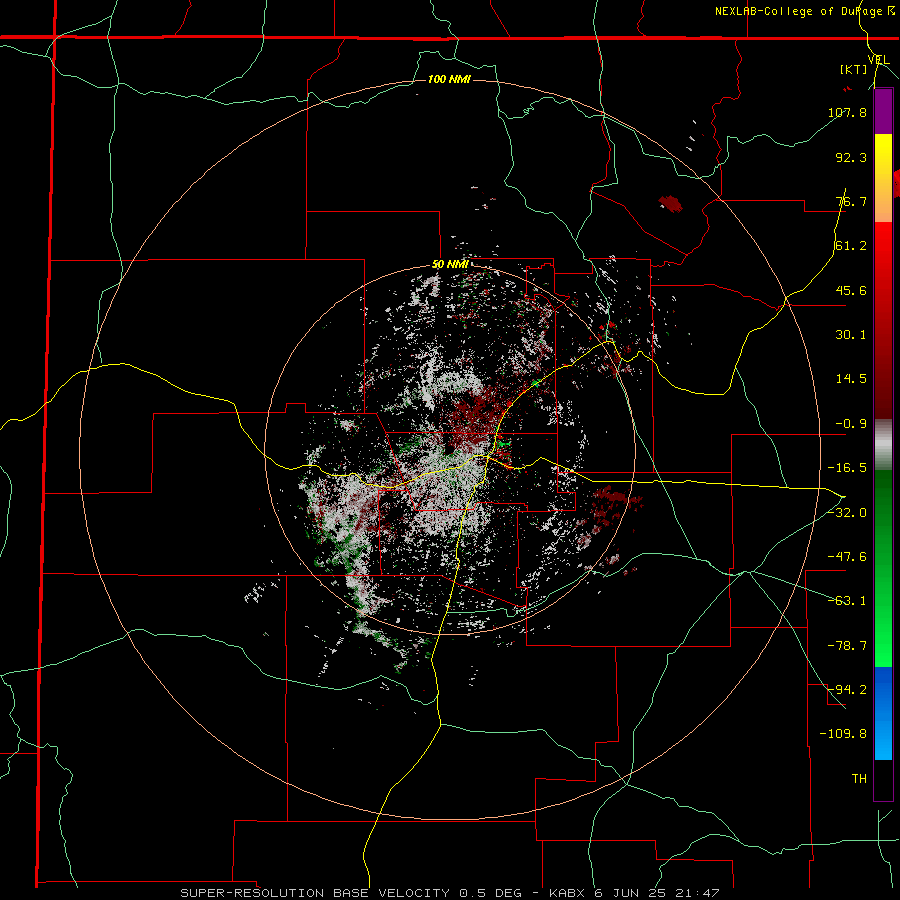This screenshot has width=900, height=900.
Task: Click the 92.3 value on velocity scale
Action: tap(851, 157)
